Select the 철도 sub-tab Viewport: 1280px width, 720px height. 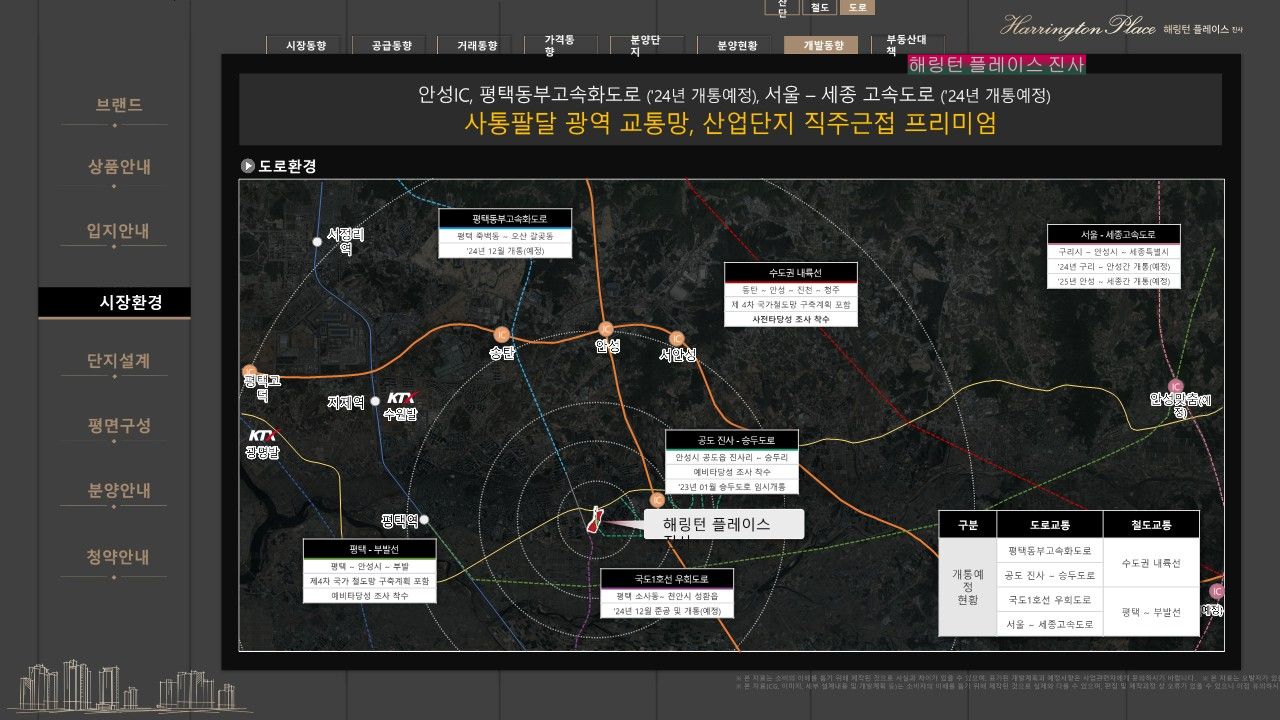click(819, 7)
